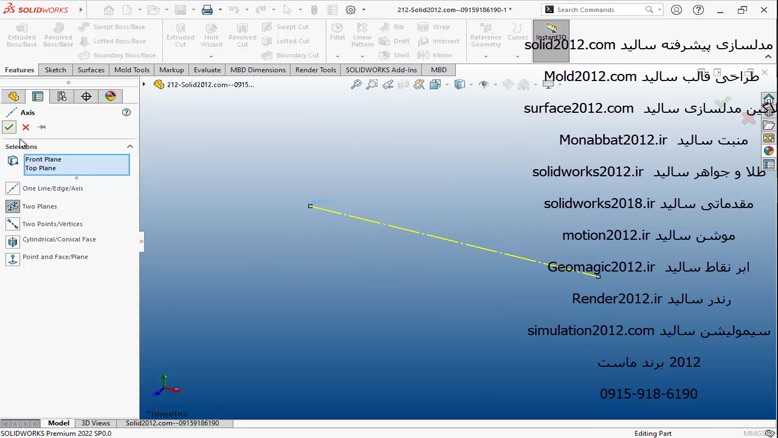Choose the Wrap tool
This screenshot has width=778, height=438.
(434, 27)
